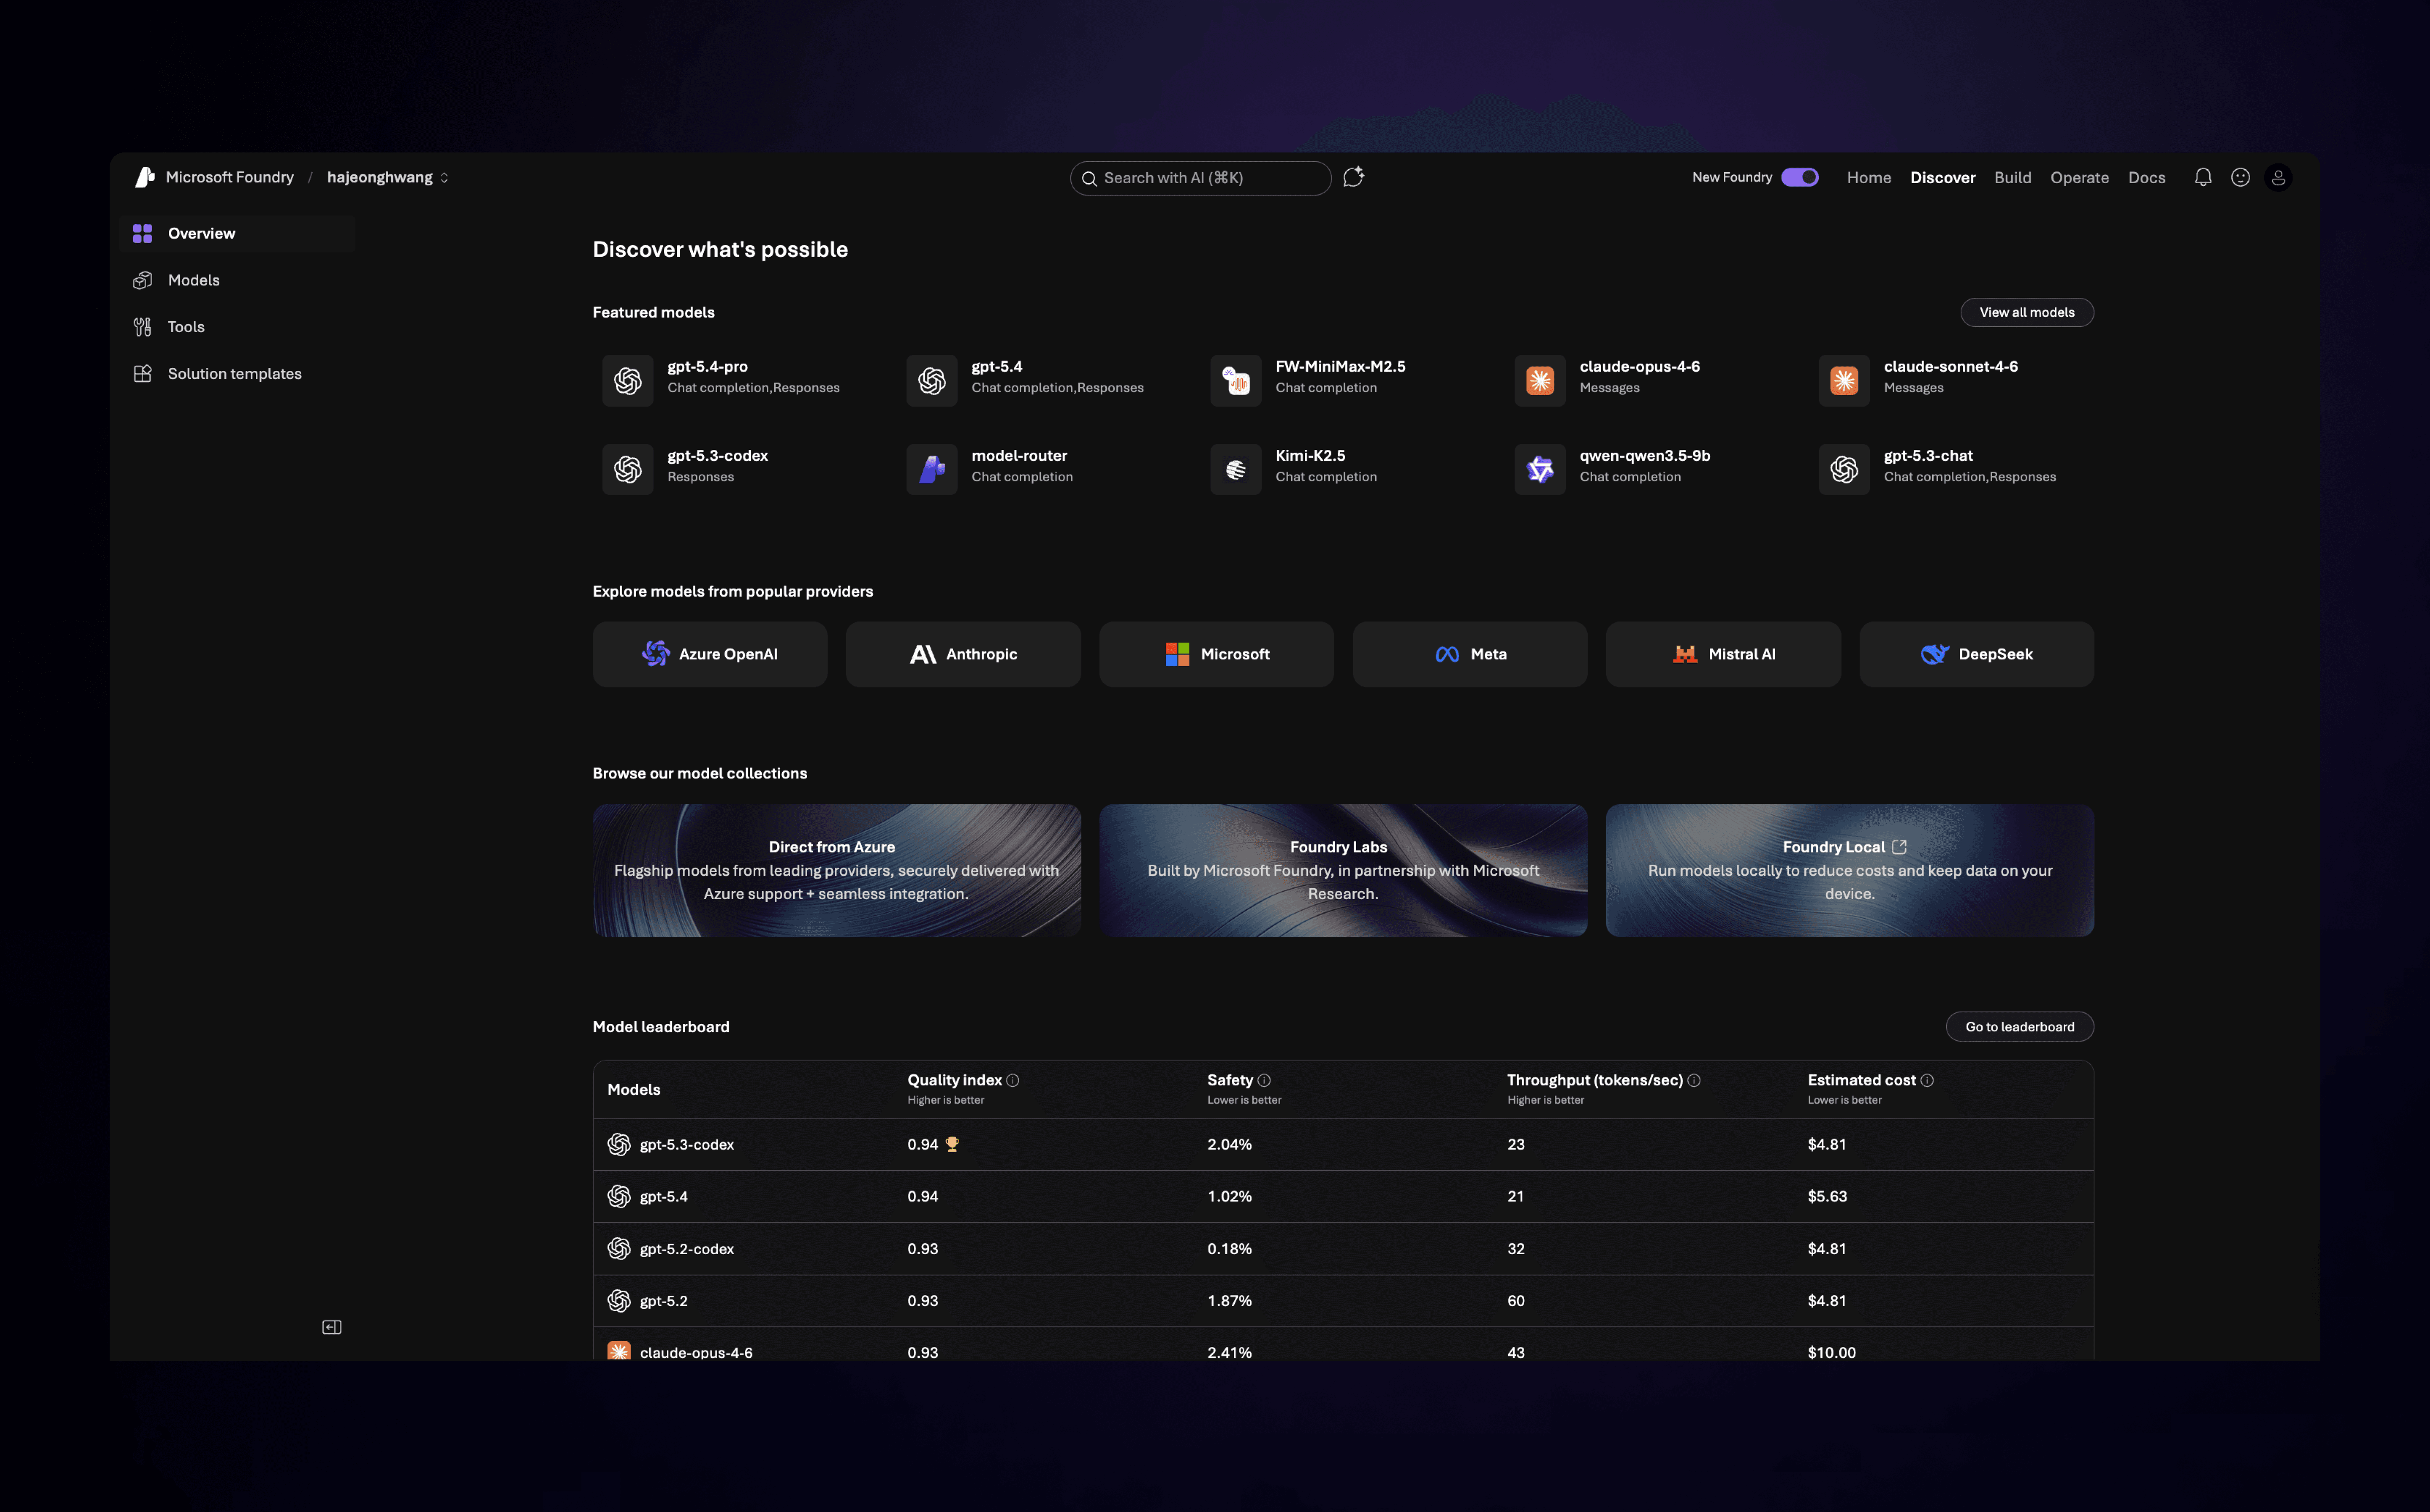Switch to the Operate tab

click(2079, 177)
